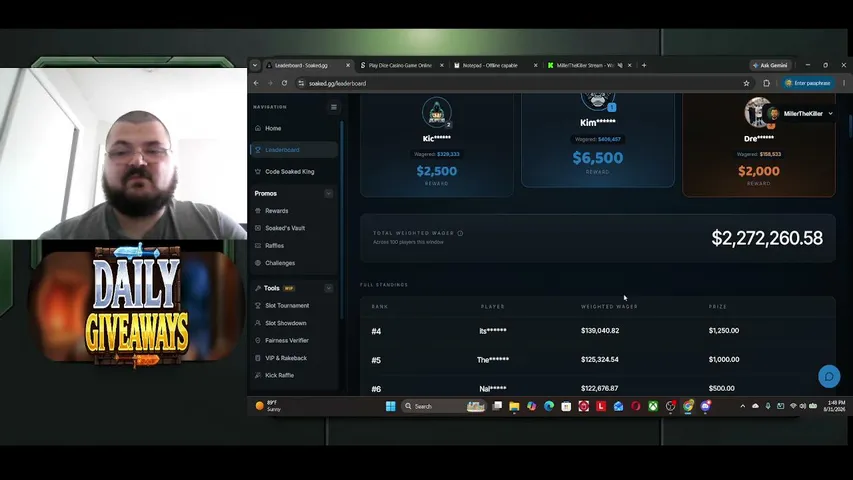853x480 pixels.
Task: Open Microsoft Edge from the taskbar
Action: pyautogui.click(x=549, y=407)
